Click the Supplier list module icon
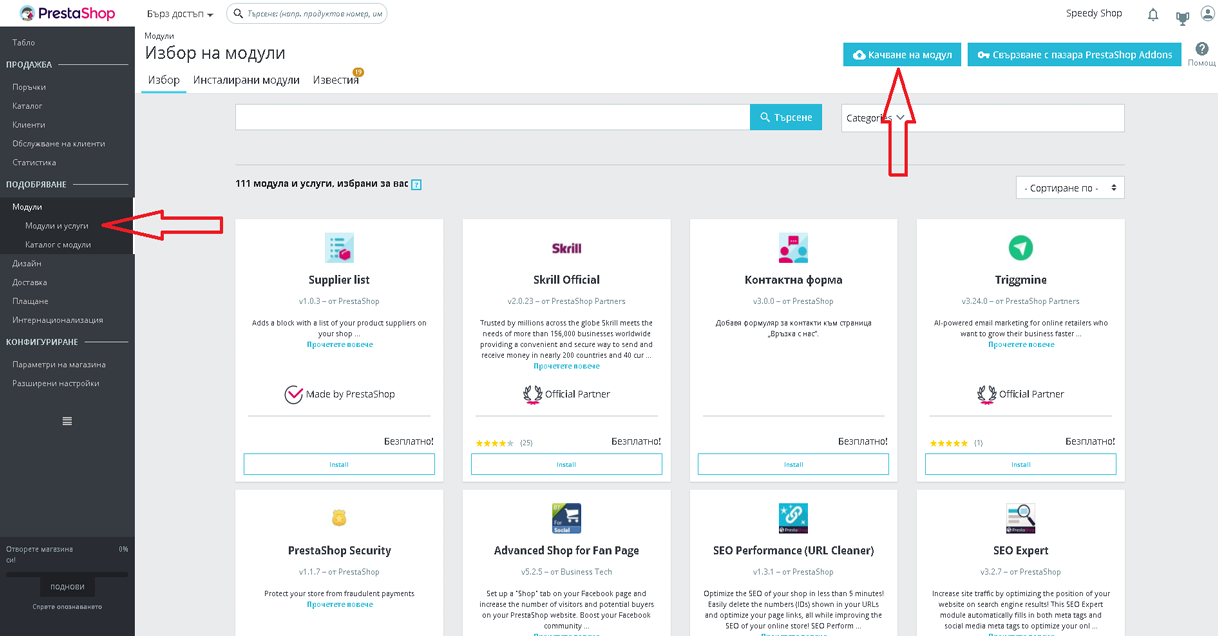Viewport: 1218px width, 636px height. [x=339, y=247]
